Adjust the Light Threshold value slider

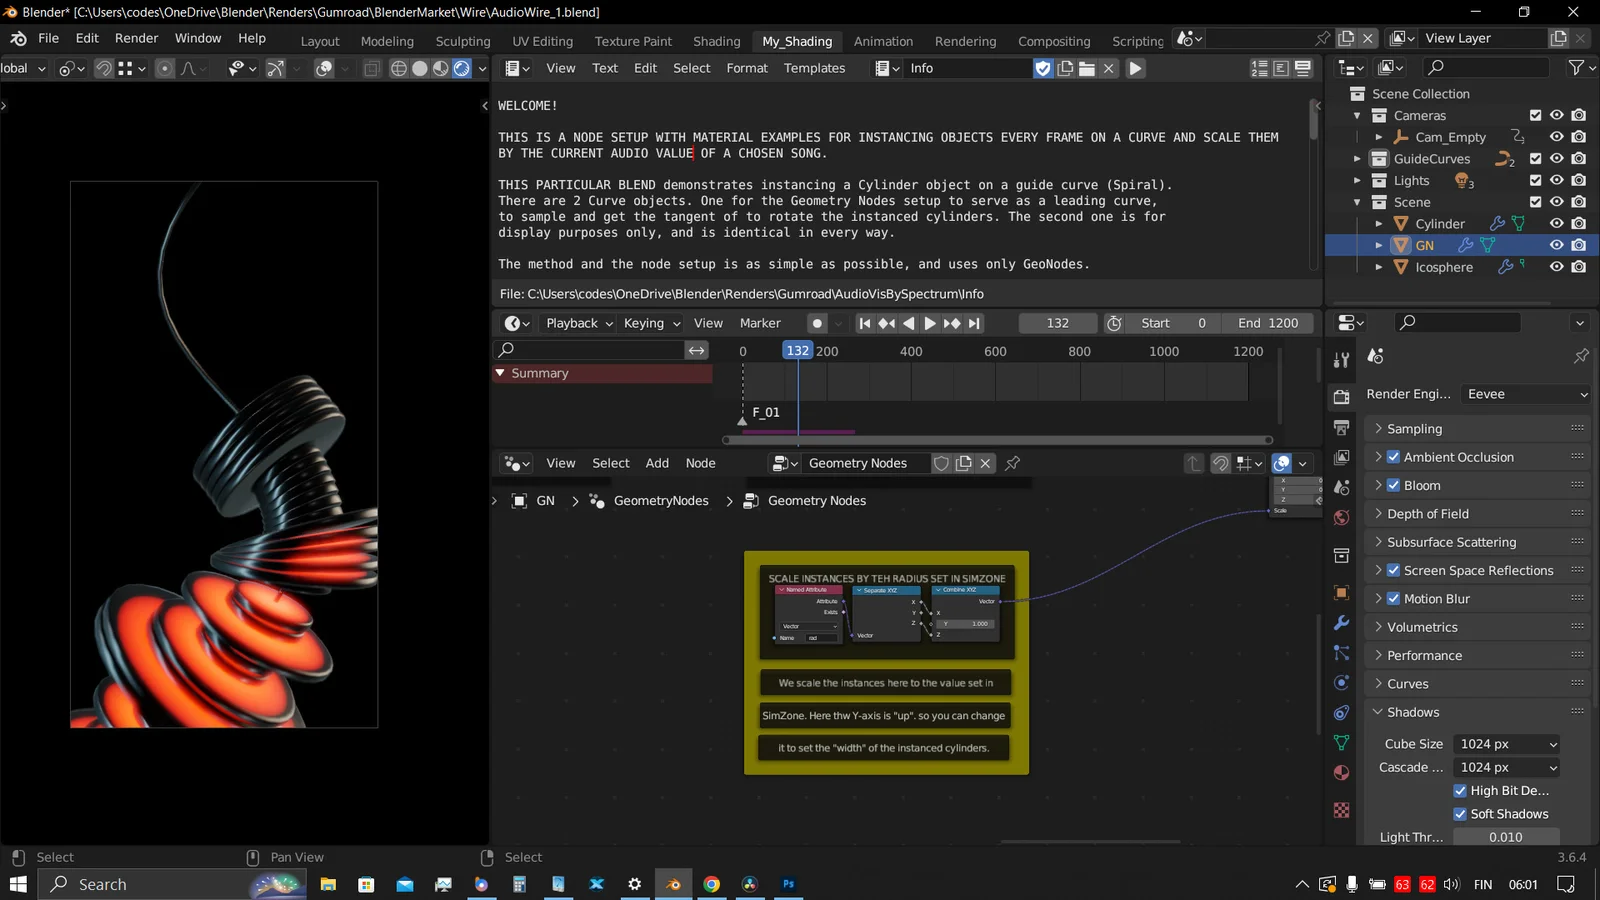pos(1506,837)
